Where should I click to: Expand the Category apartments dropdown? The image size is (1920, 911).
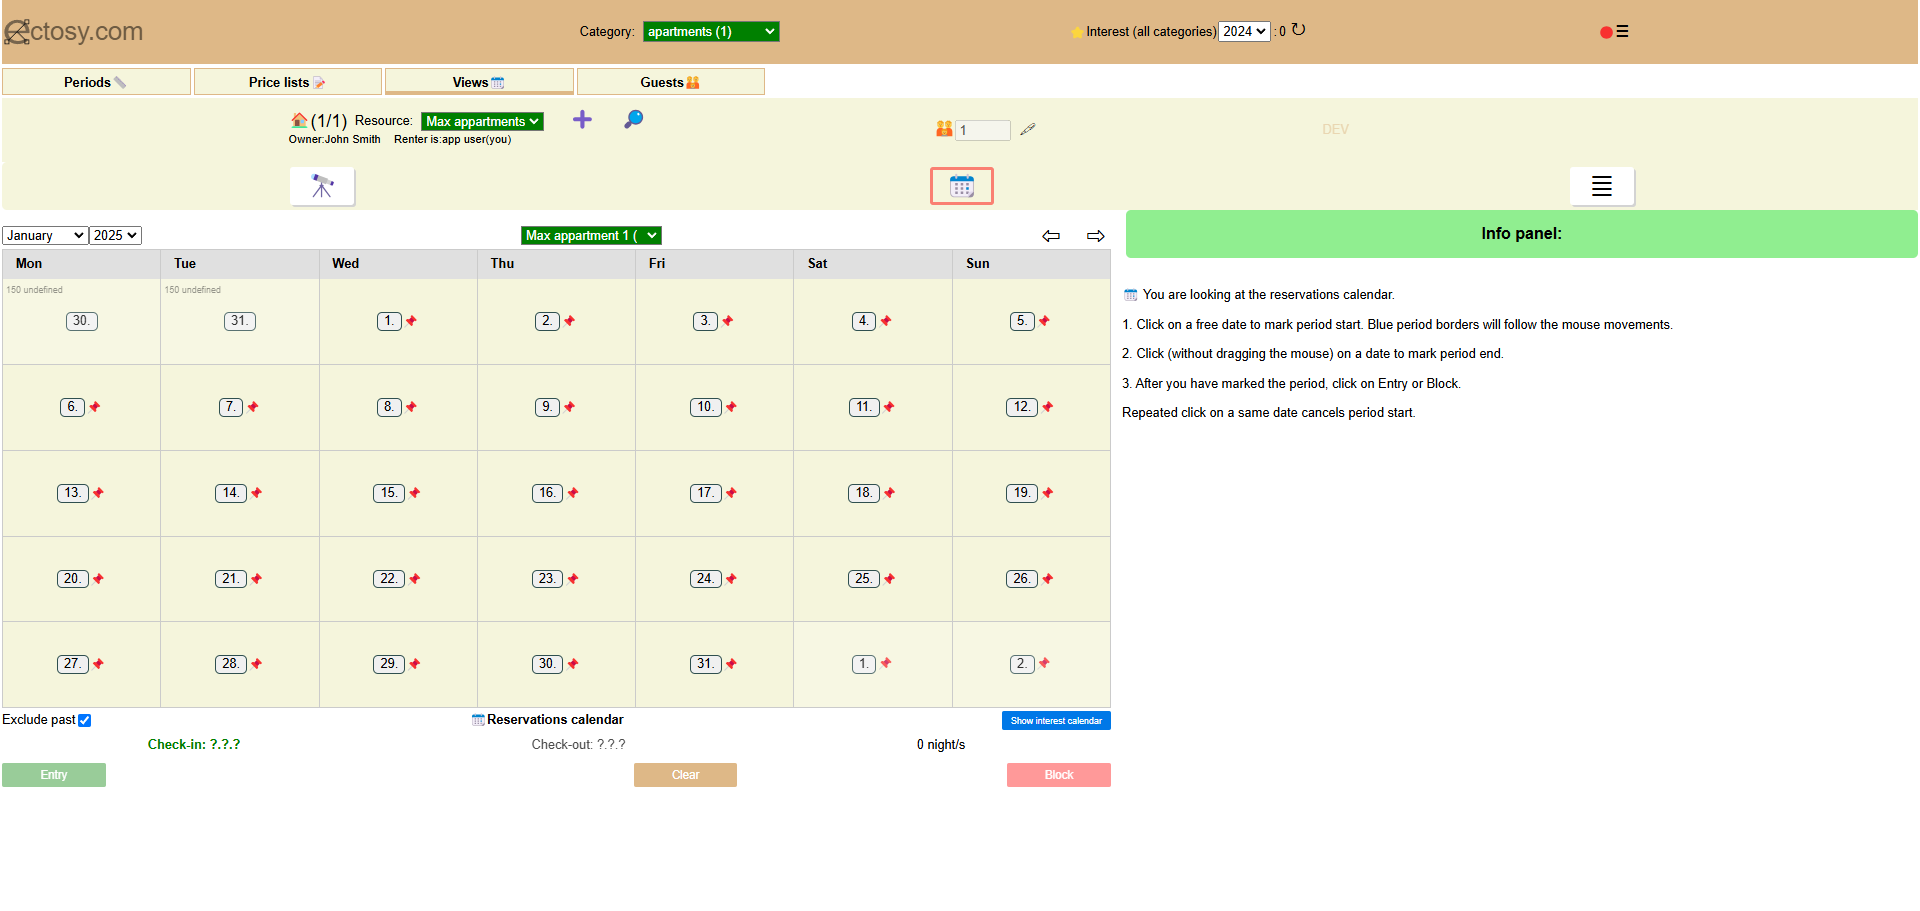[x=710, y=32]
